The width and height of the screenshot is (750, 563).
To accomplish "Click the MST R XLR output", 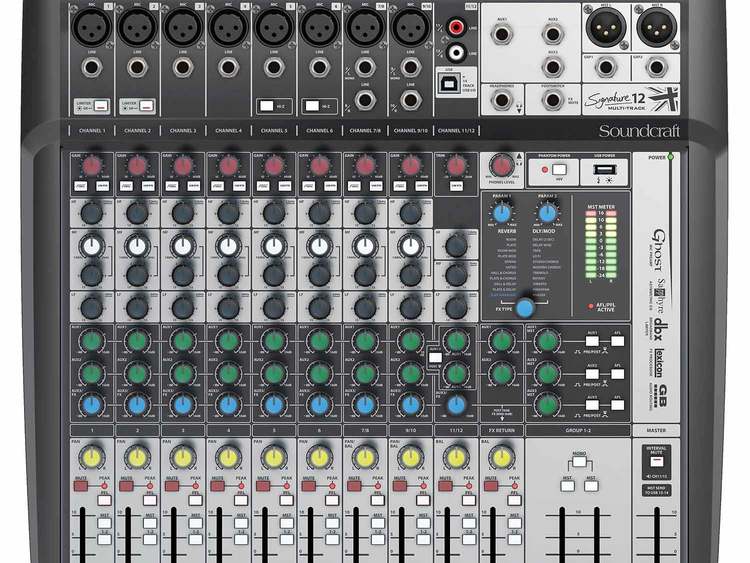I will (657, 27).
